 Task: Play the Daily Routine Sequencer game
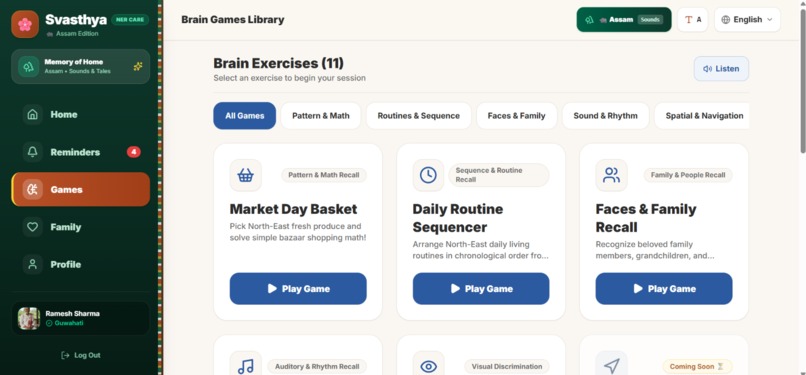(481, 289)
